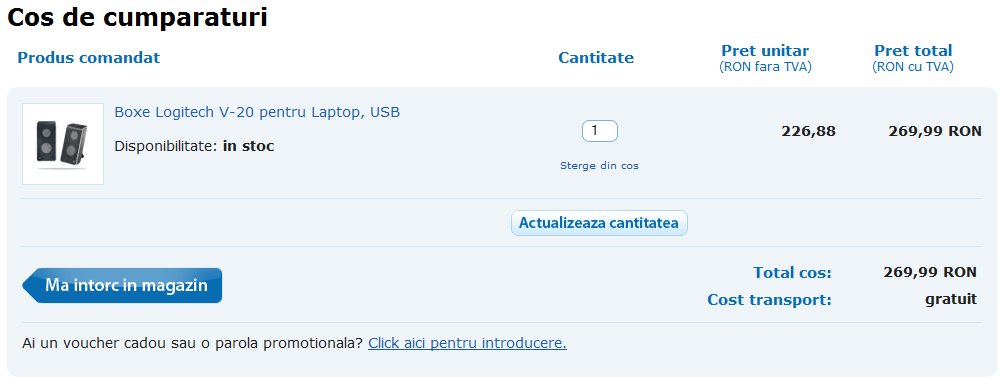Select the Pret unitar column header
This screenshot has width=1005, height=389.
pyautogui.click(x=765, y=51)
